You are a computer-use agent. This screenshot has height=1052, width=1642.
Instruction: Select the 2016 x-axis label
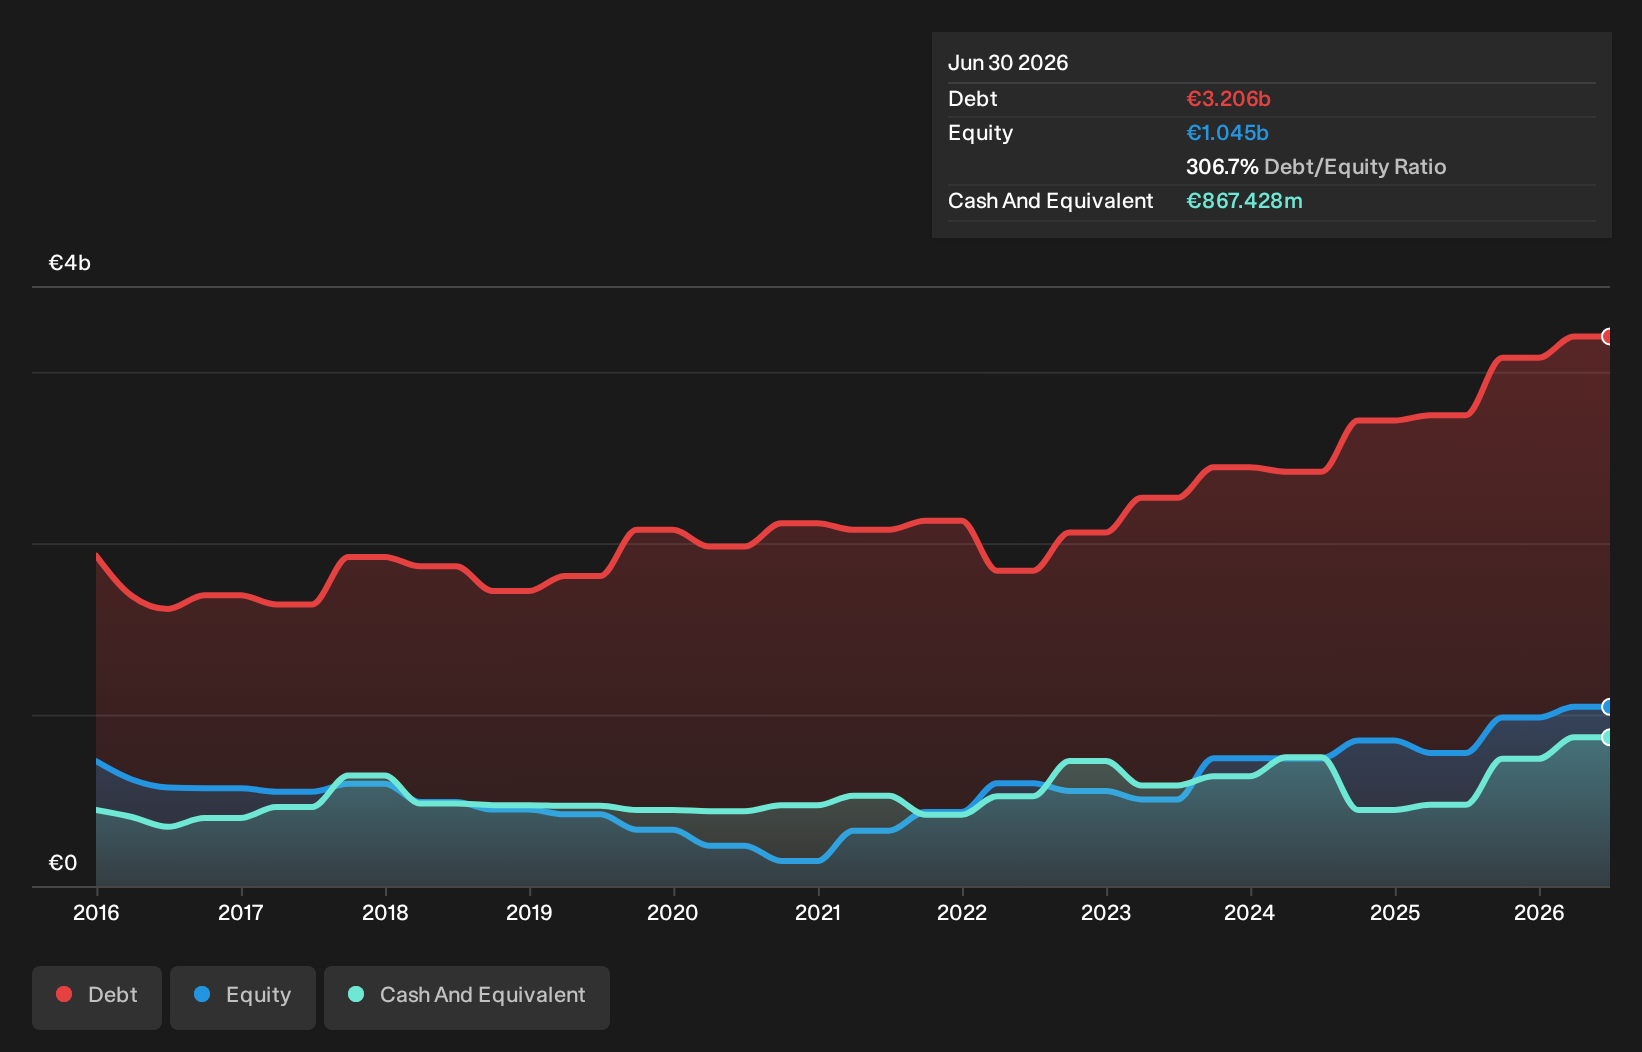(96, 912)
